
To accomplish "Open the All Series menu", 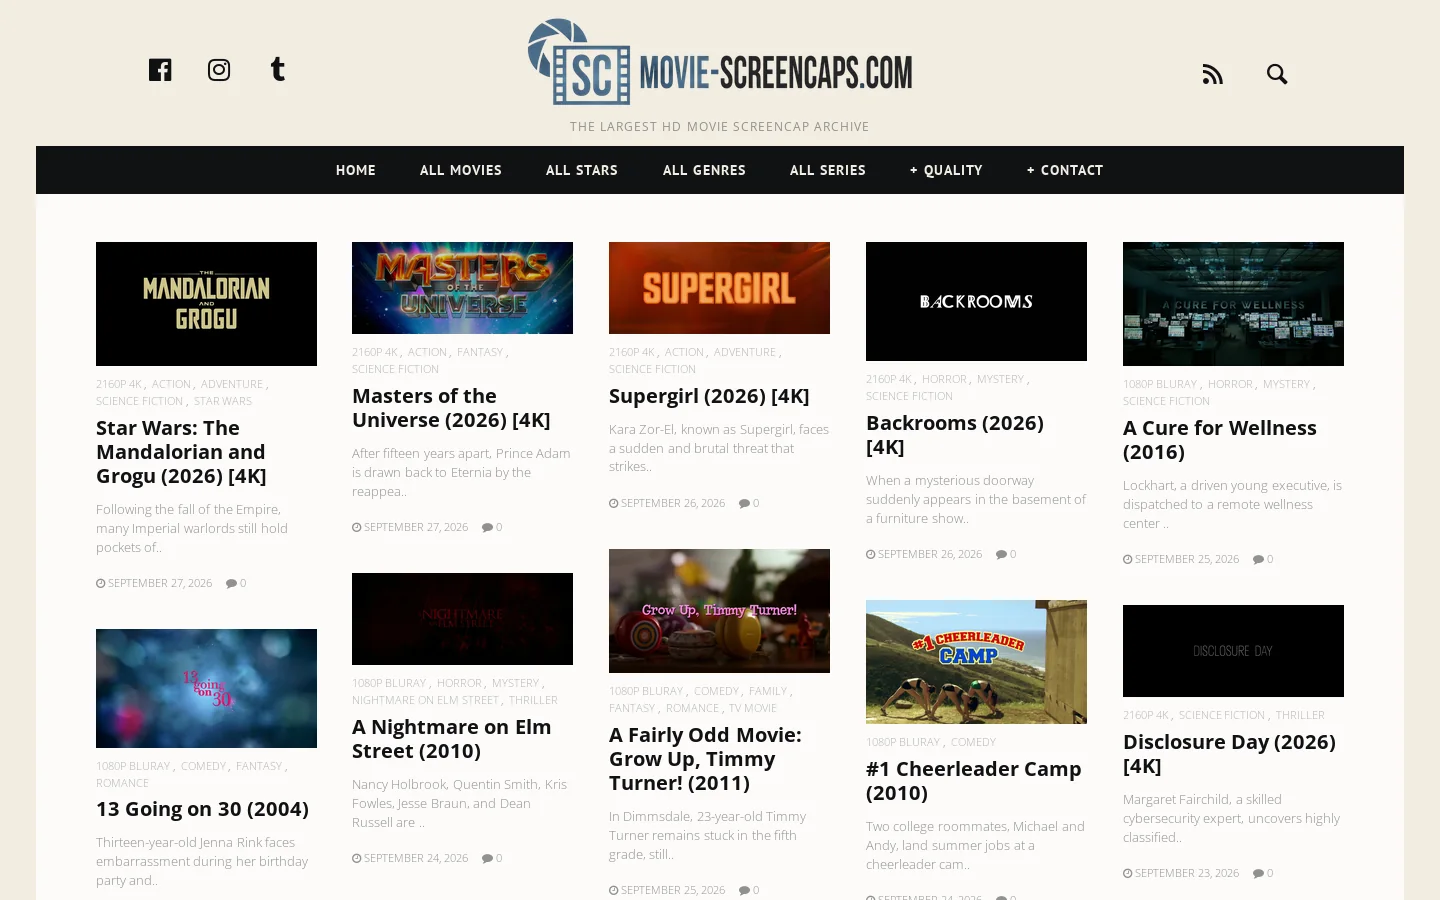I will [828, 170].
